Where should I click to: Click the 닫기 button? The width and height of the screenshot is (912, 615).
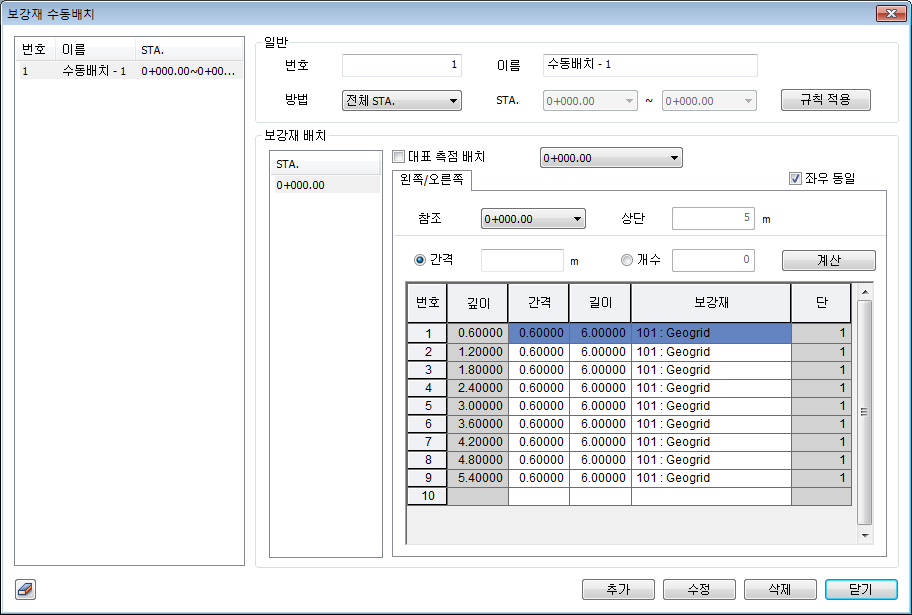pos(860,589)
